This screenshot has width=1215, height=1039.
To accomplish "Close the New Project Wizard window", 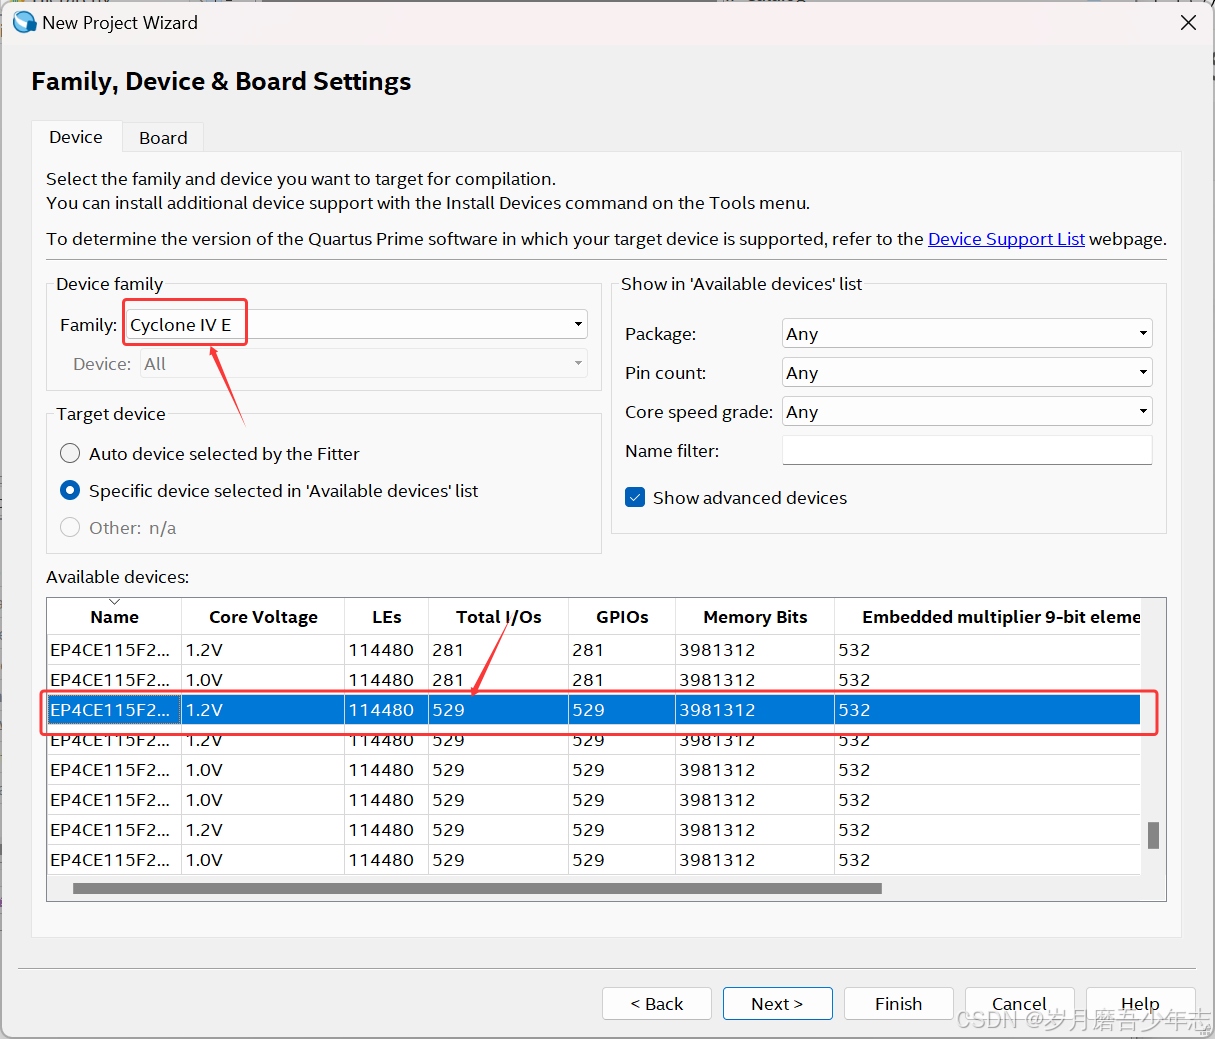I will 1188,22.
